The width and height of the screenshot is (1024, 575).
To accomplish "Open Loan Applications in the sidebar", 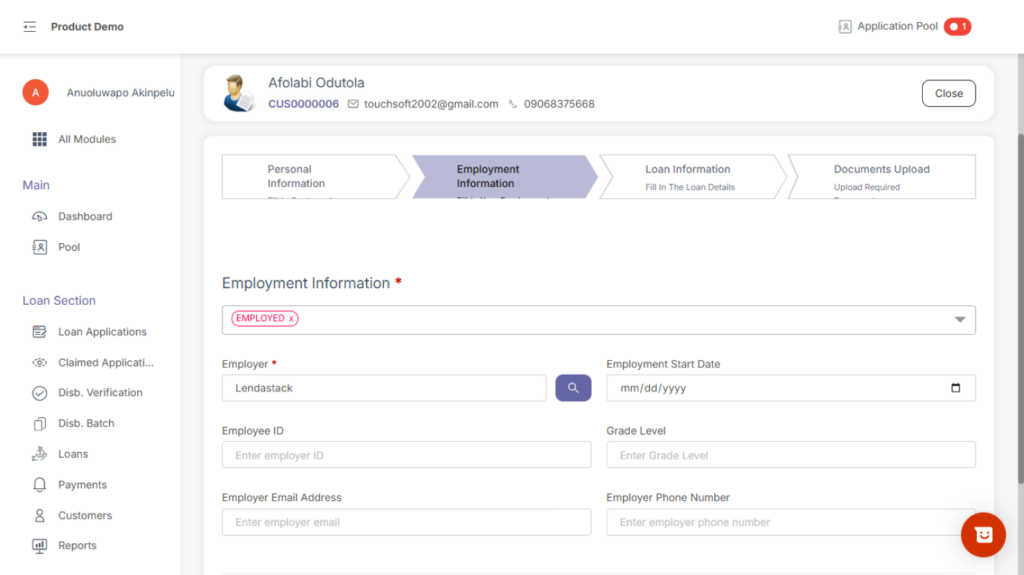I will pyautogui.click(x=102, y=332).
